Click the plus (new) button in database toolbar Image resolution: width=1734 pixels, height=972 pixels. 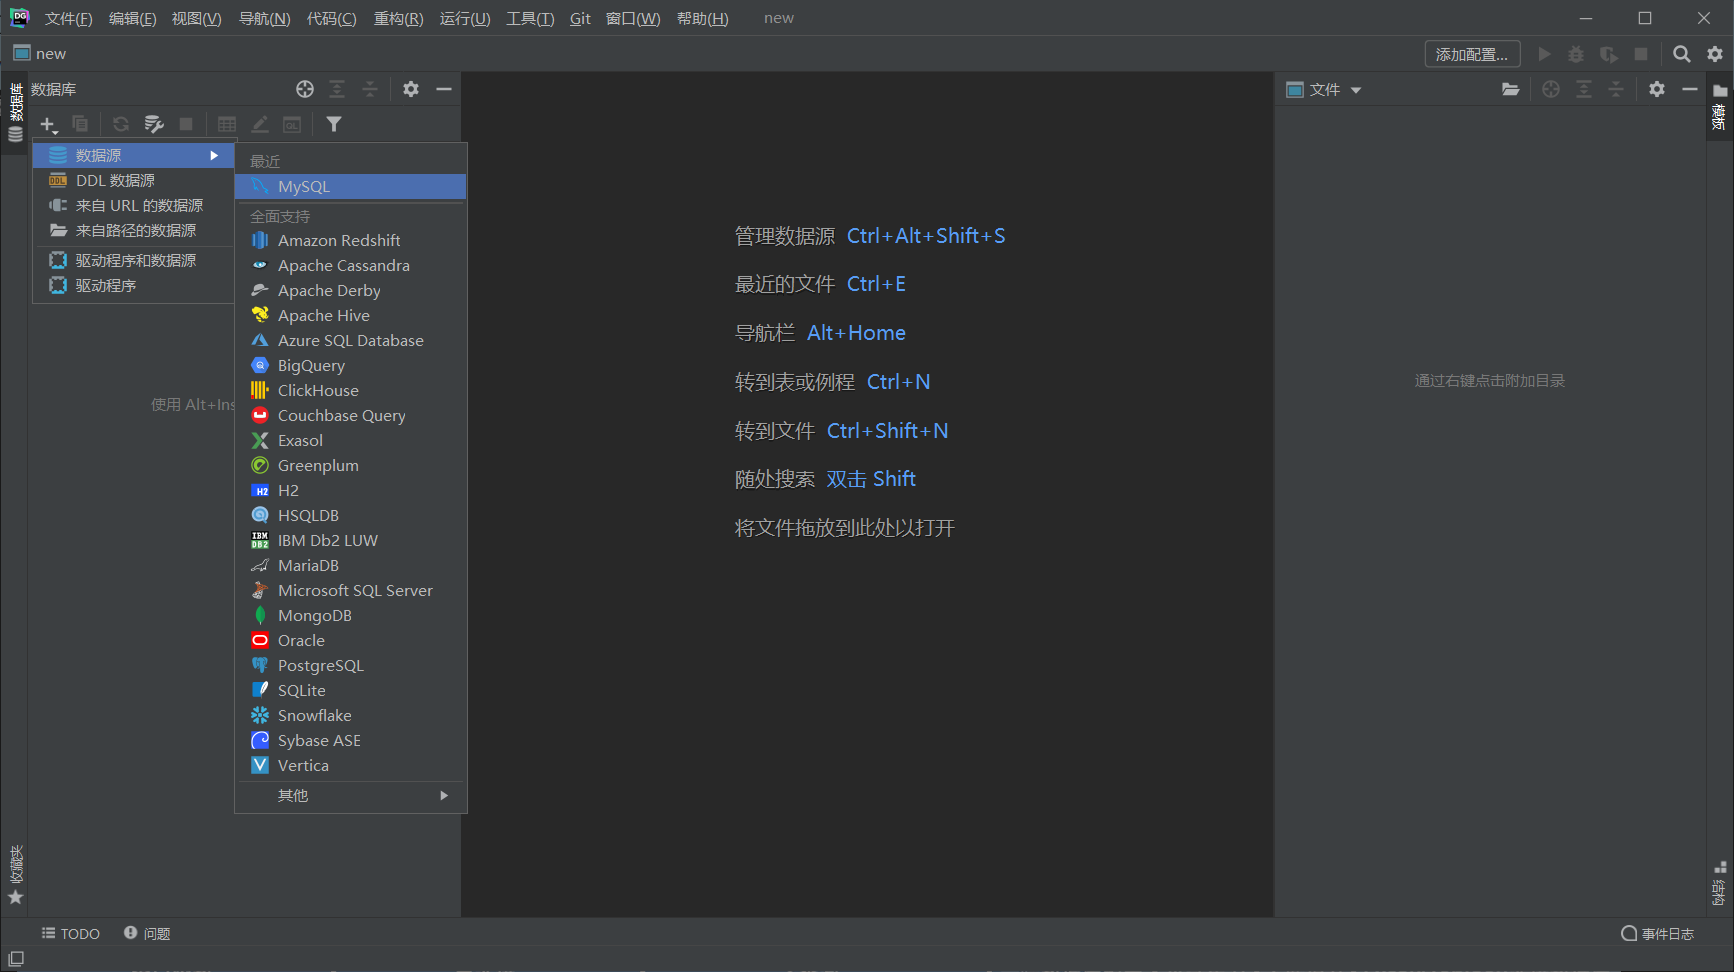[x=48, y=124]
